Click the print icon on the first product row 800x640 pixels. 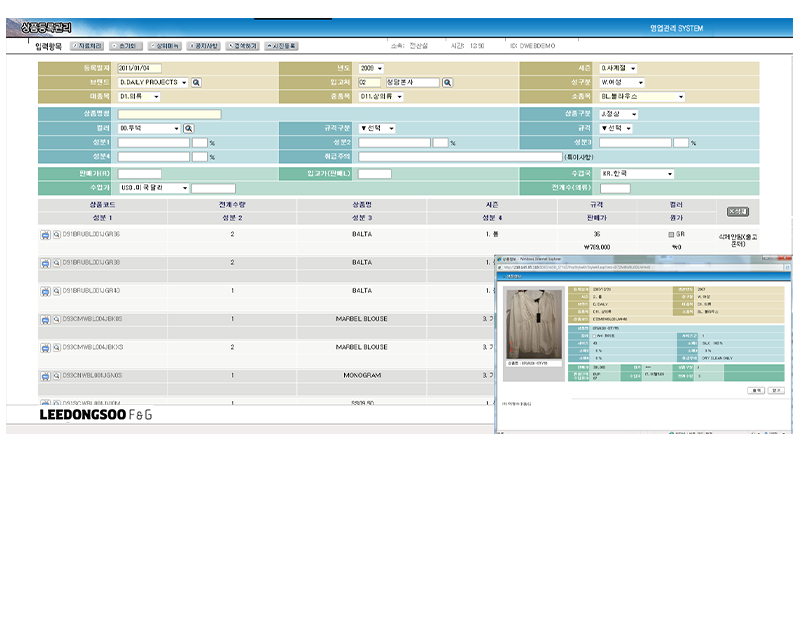(x=45, y=234)
